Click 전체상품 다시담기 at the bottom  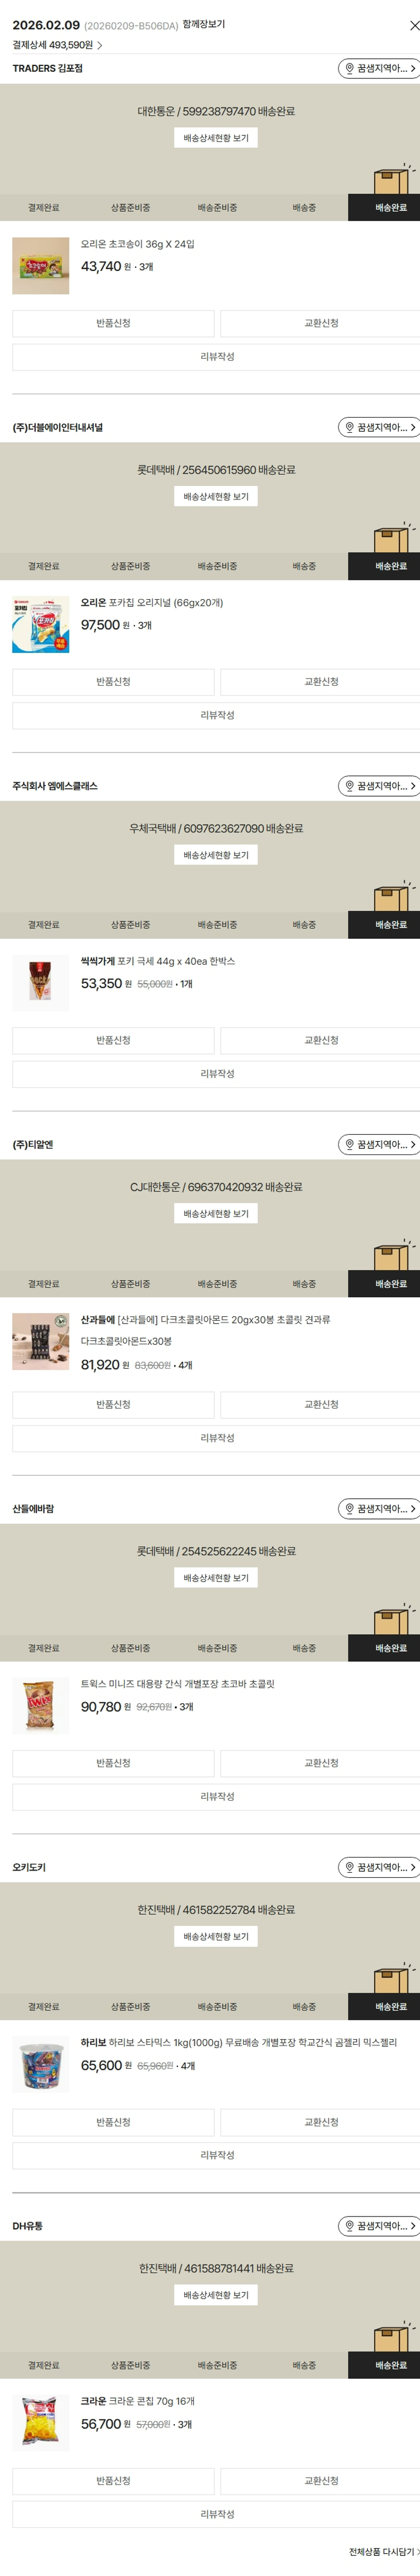pyautogui.click(x=382, y=2552)
